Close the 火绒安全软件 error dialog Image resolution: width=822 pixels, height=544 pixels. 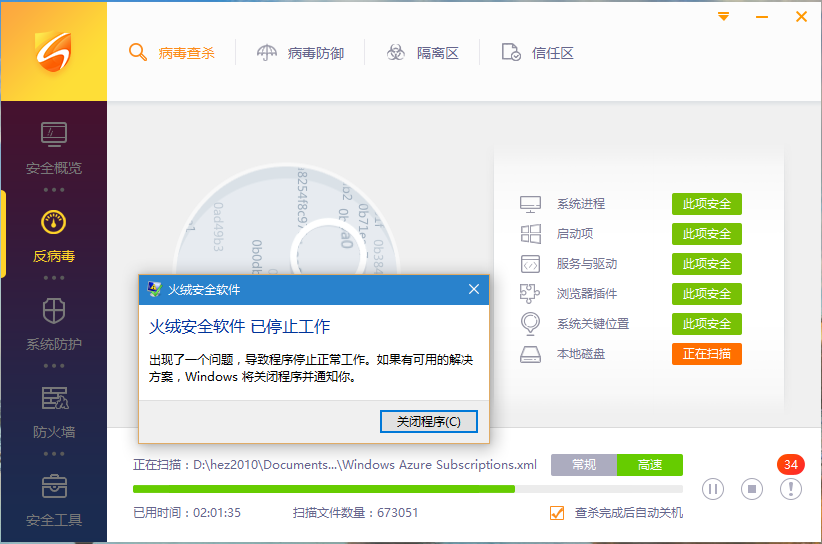click(474, 289)
